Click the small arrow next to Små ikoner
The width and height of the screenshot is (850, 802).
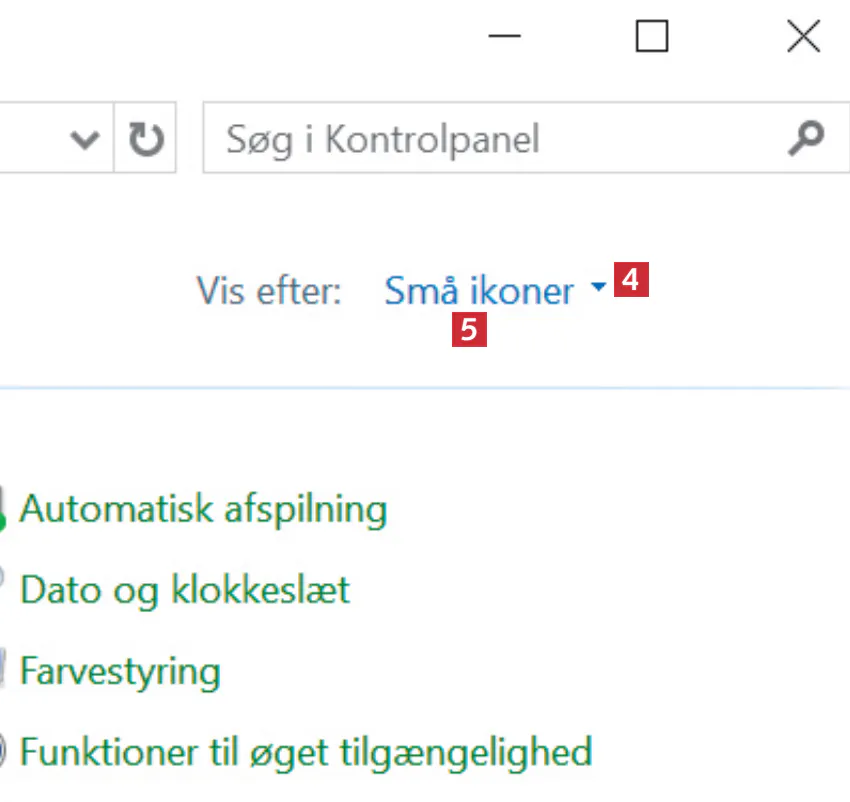point(598,288)
